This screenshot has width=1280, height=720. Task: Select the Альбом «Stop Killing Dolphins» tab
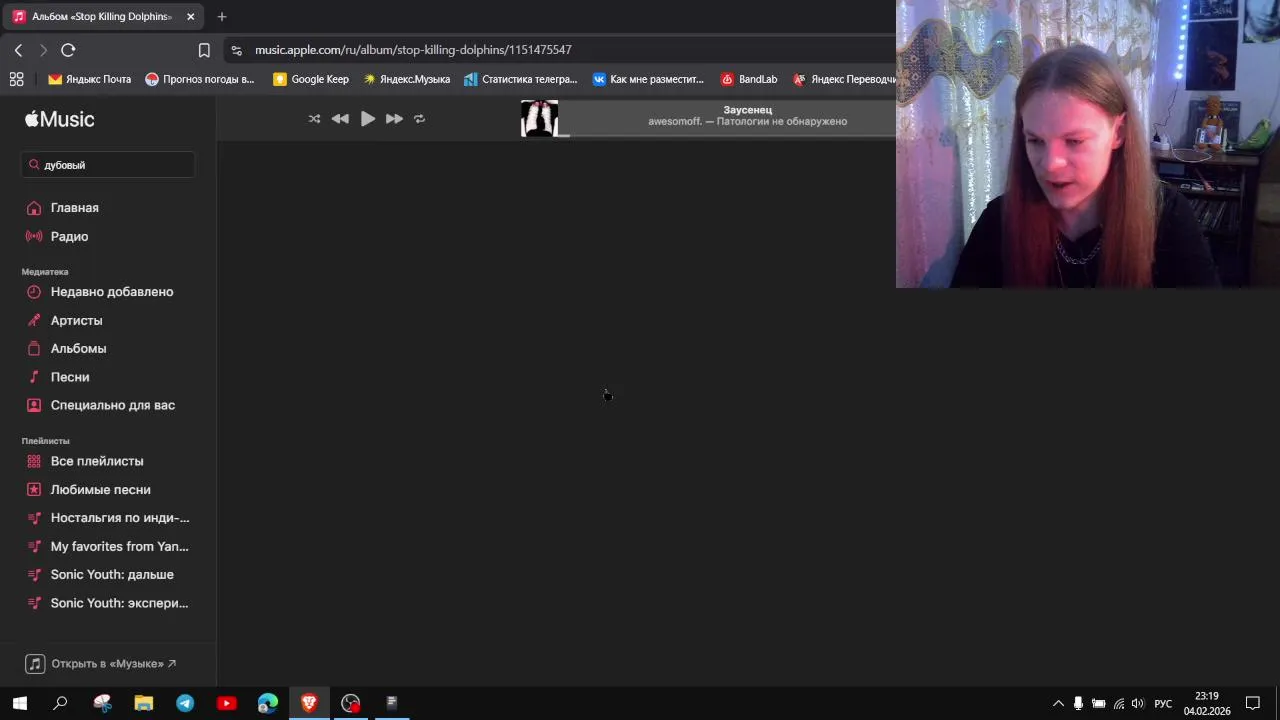pos(103,17)
